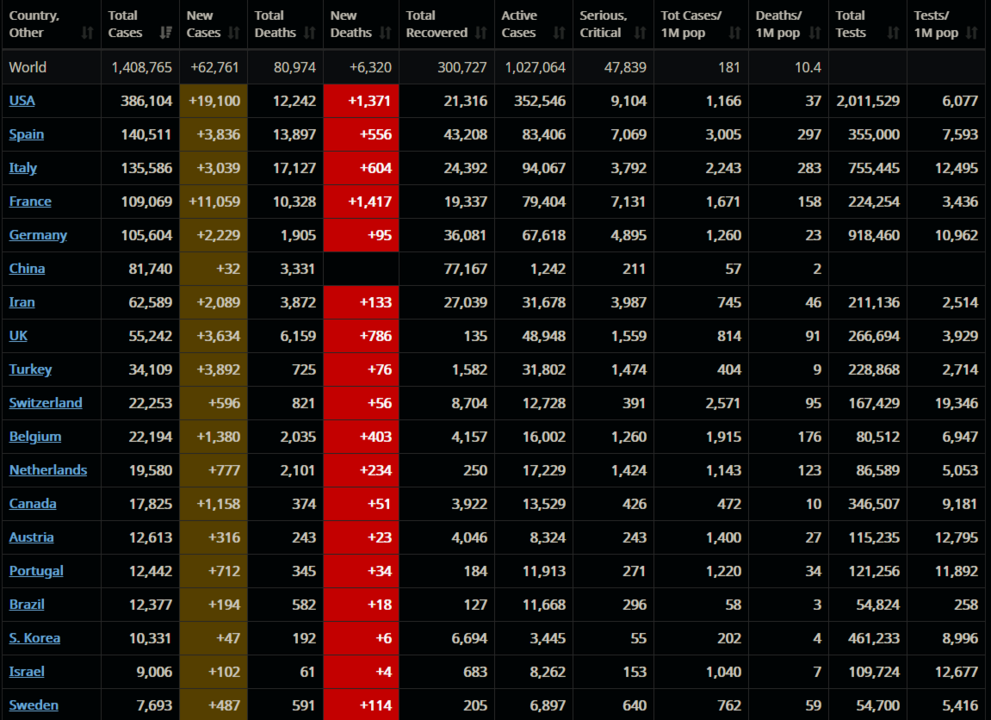The width and height of the screenshot is (991, 720).
Task: Select Belgium new deaths cell +403
Action: click(361, 436)
